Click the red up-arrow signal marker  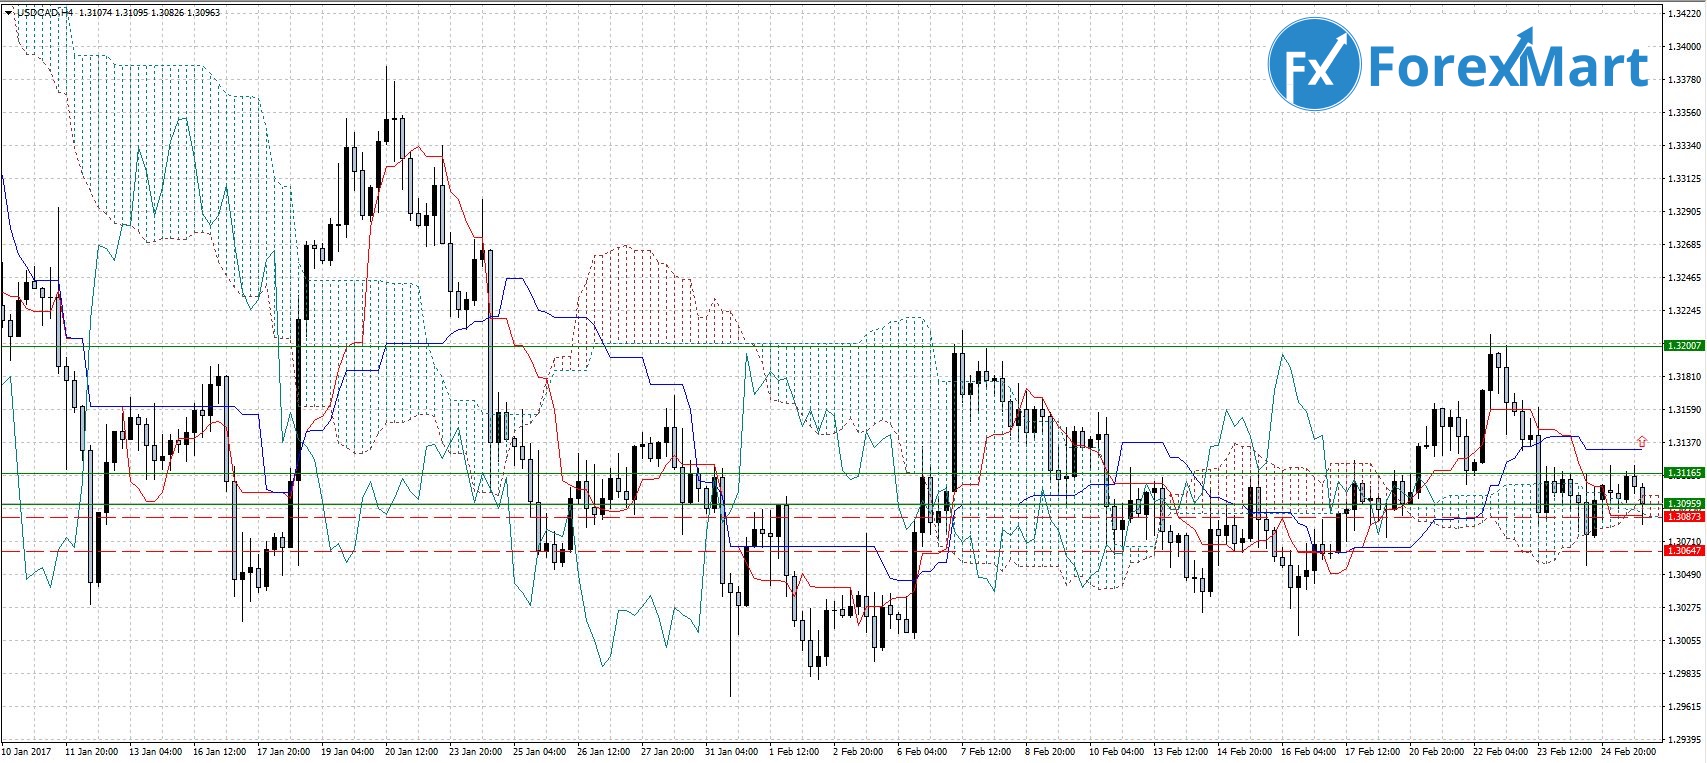[1641, 440]
